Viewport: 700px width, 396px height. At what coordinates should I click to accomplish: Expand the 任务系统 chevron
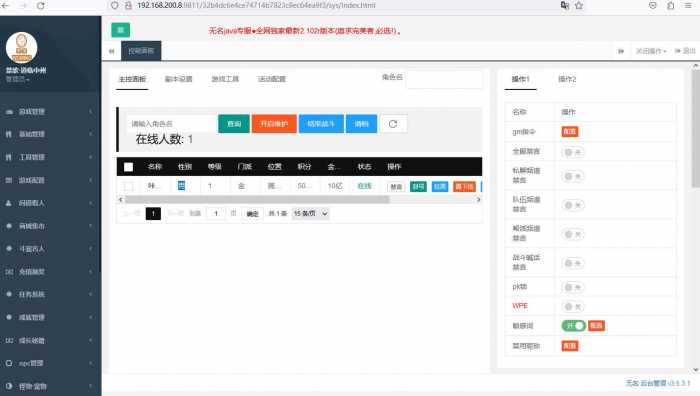coord(91,294)
